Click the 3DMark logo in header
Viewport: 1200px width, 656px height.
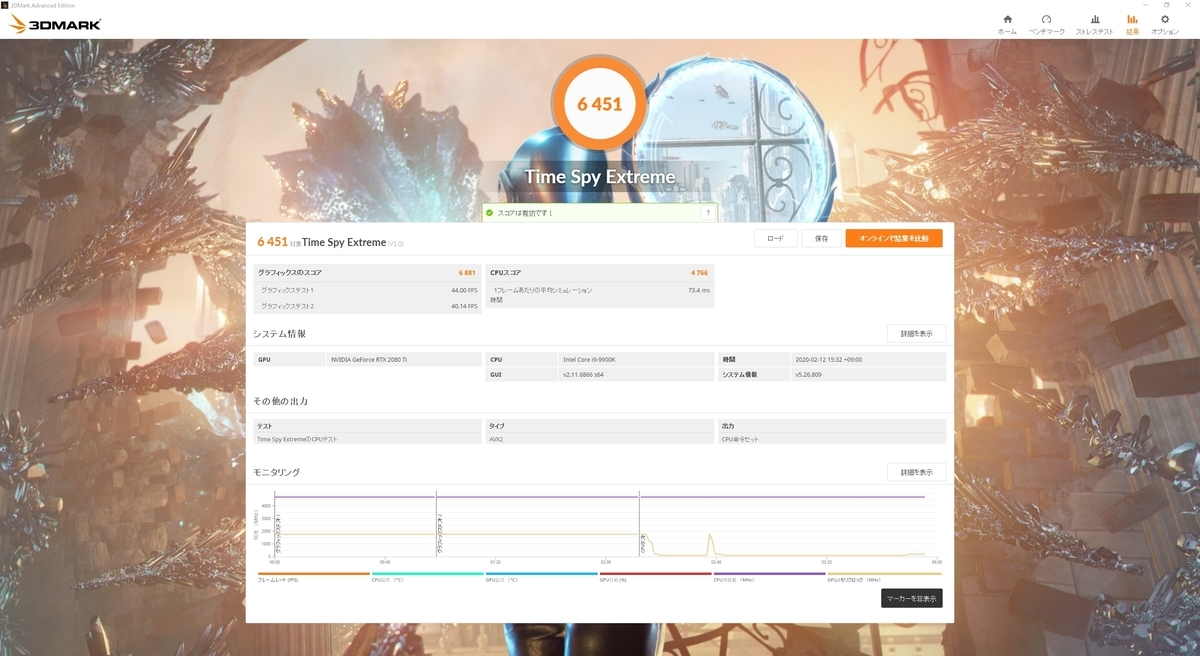(x=55, y=24)
